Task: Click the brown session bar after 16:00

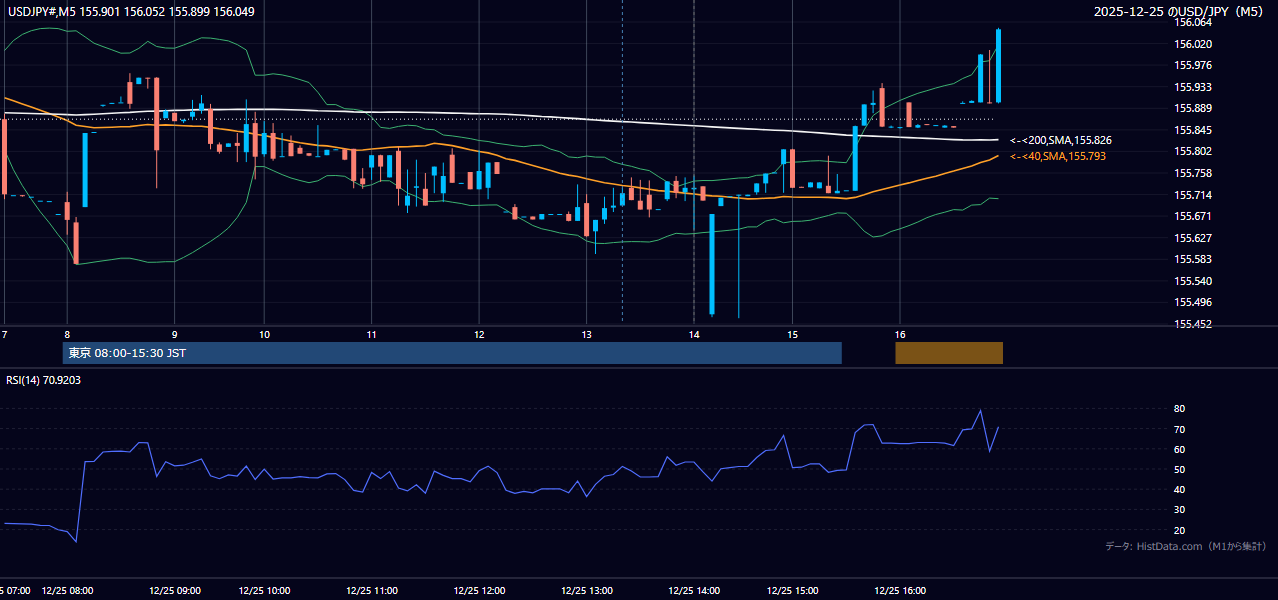Action: click(x=949, y=353)
